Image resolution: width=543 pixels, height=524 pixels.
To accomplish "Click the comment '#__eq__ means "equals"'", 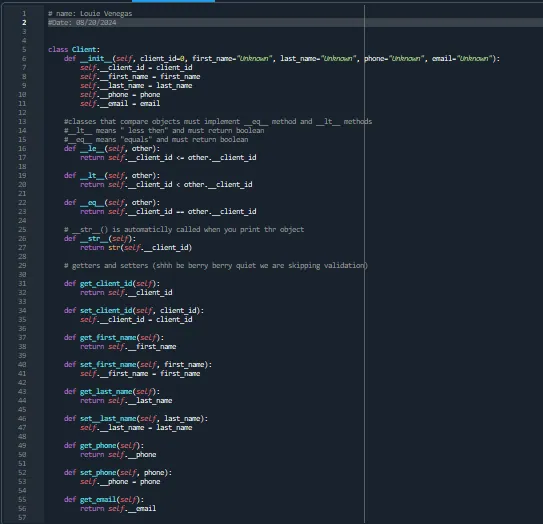I will pos(156,140).
